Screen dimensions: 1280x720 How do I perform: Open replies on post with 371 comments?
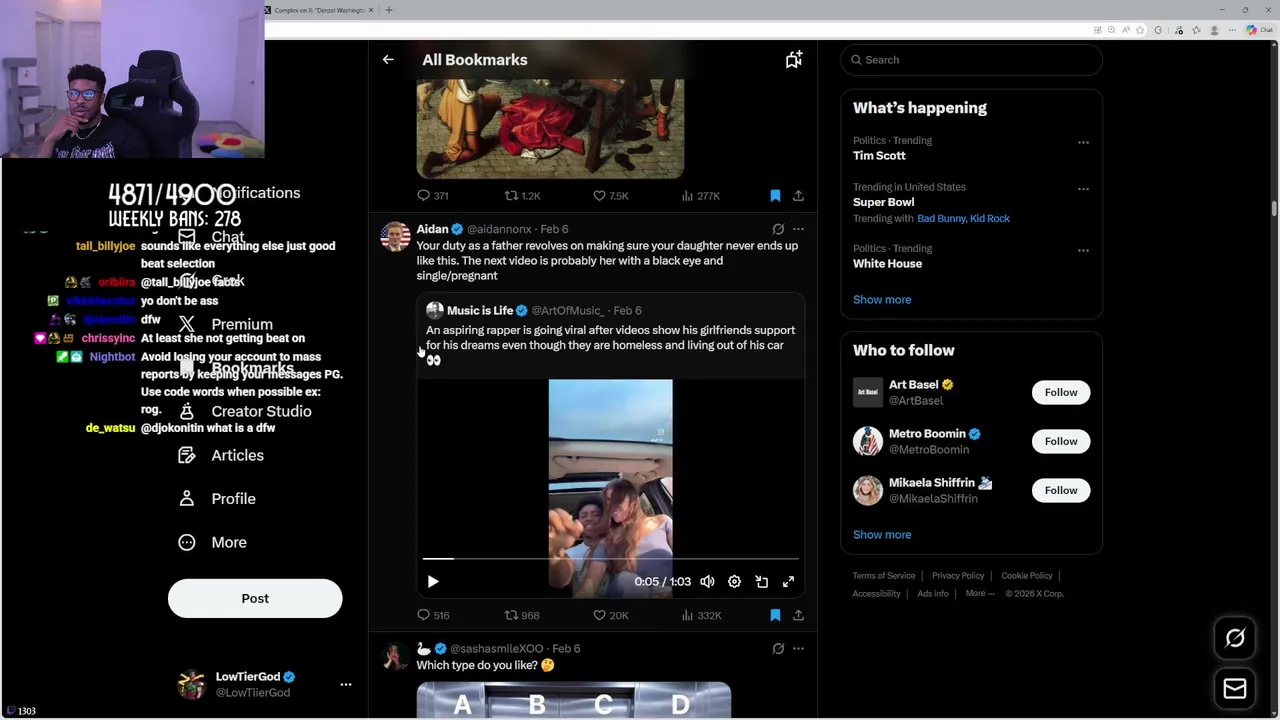click(x=433, y=196)
